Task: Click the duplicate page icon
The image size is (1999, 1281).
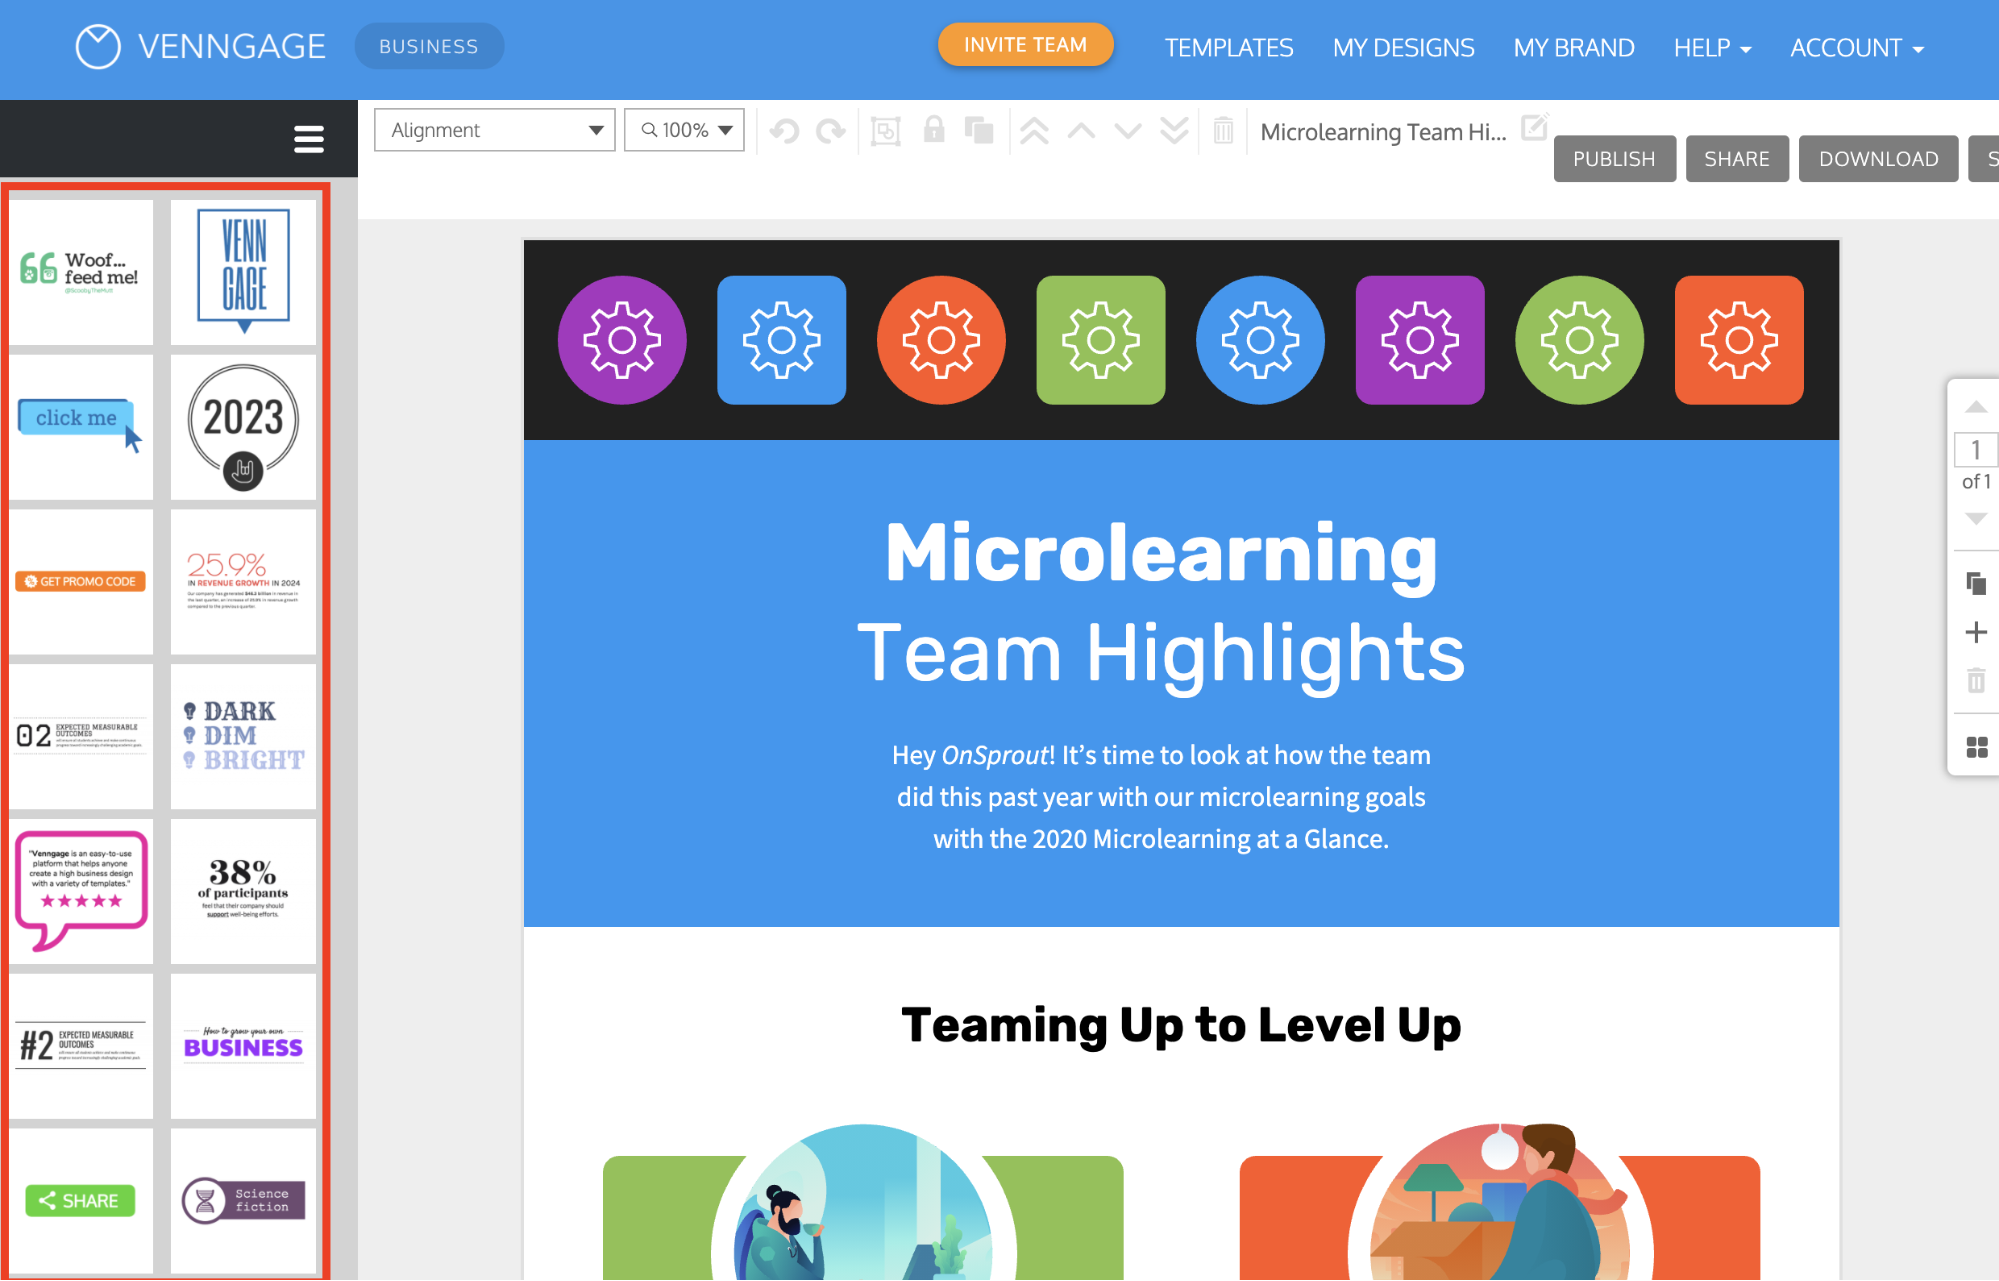Action: tap(1976, 583)
